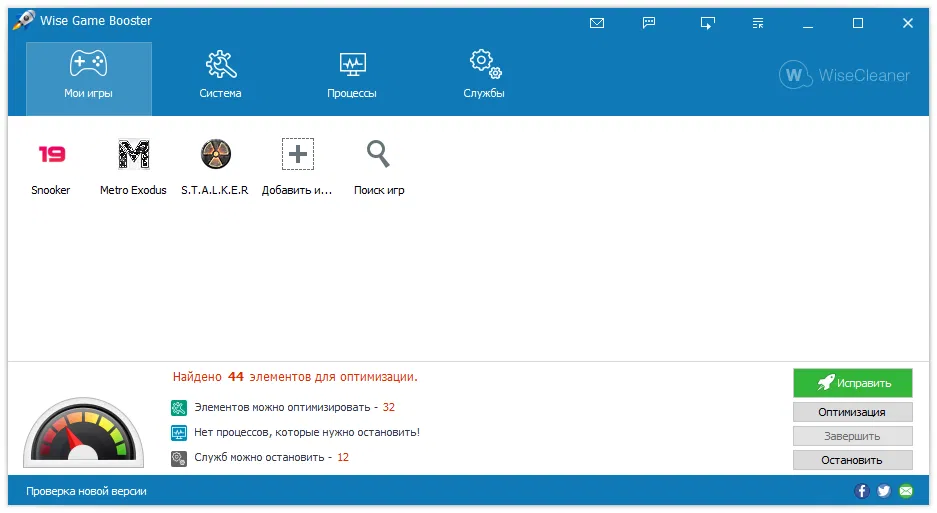The width and height of the screenshot is (937, 513).
Task: Click the system optimization icon beside Элементов
Action: point(179,408)
